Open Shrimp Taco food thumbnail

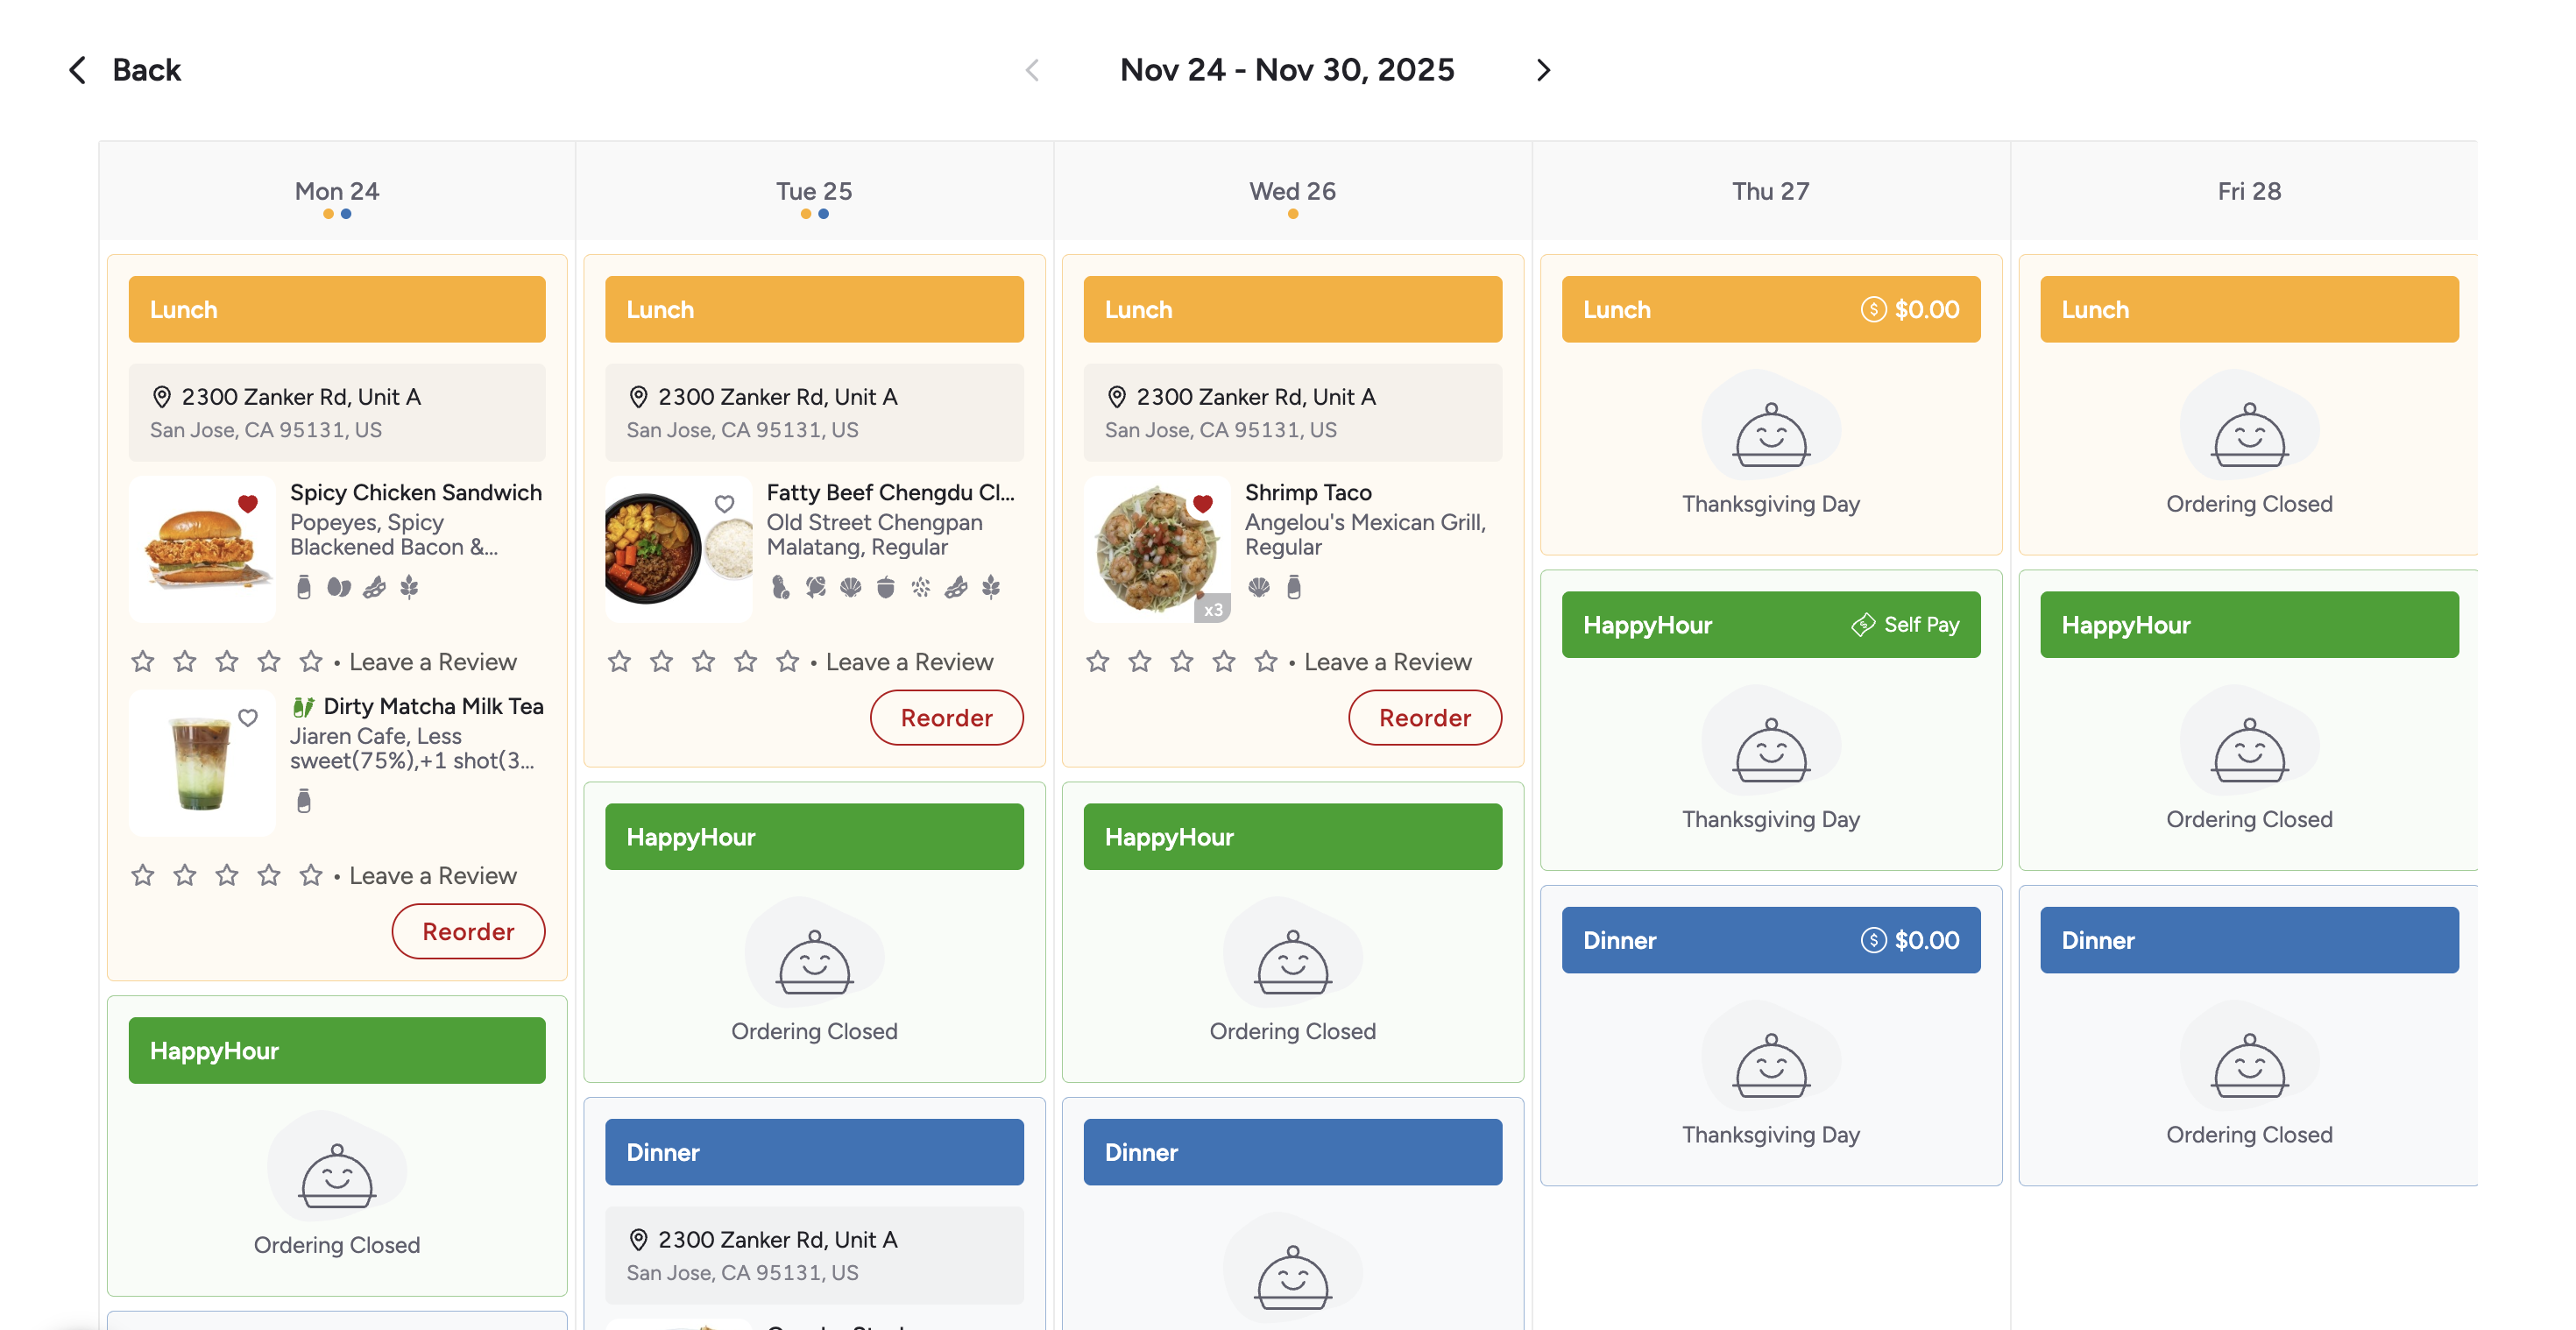tap(1157, 549)
